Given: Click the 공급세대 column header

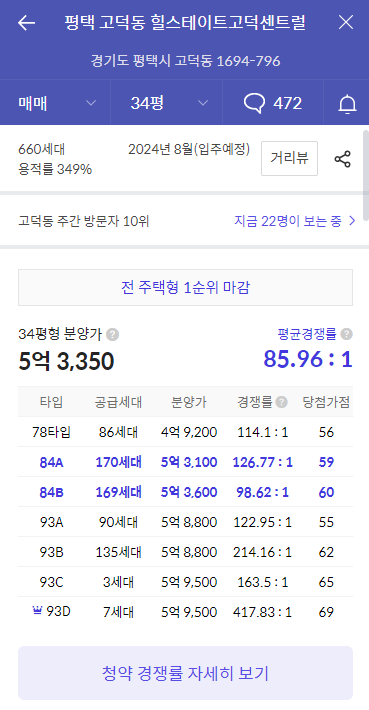Looking at the screenshot, I should 119,402.
